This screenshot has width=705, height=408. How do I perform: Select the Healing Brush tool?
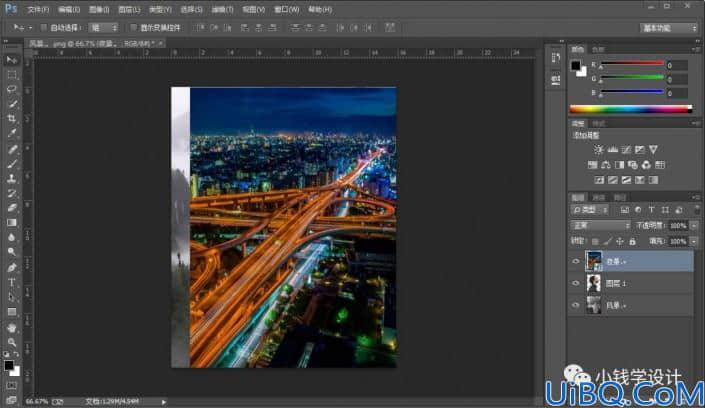[12, 149]
